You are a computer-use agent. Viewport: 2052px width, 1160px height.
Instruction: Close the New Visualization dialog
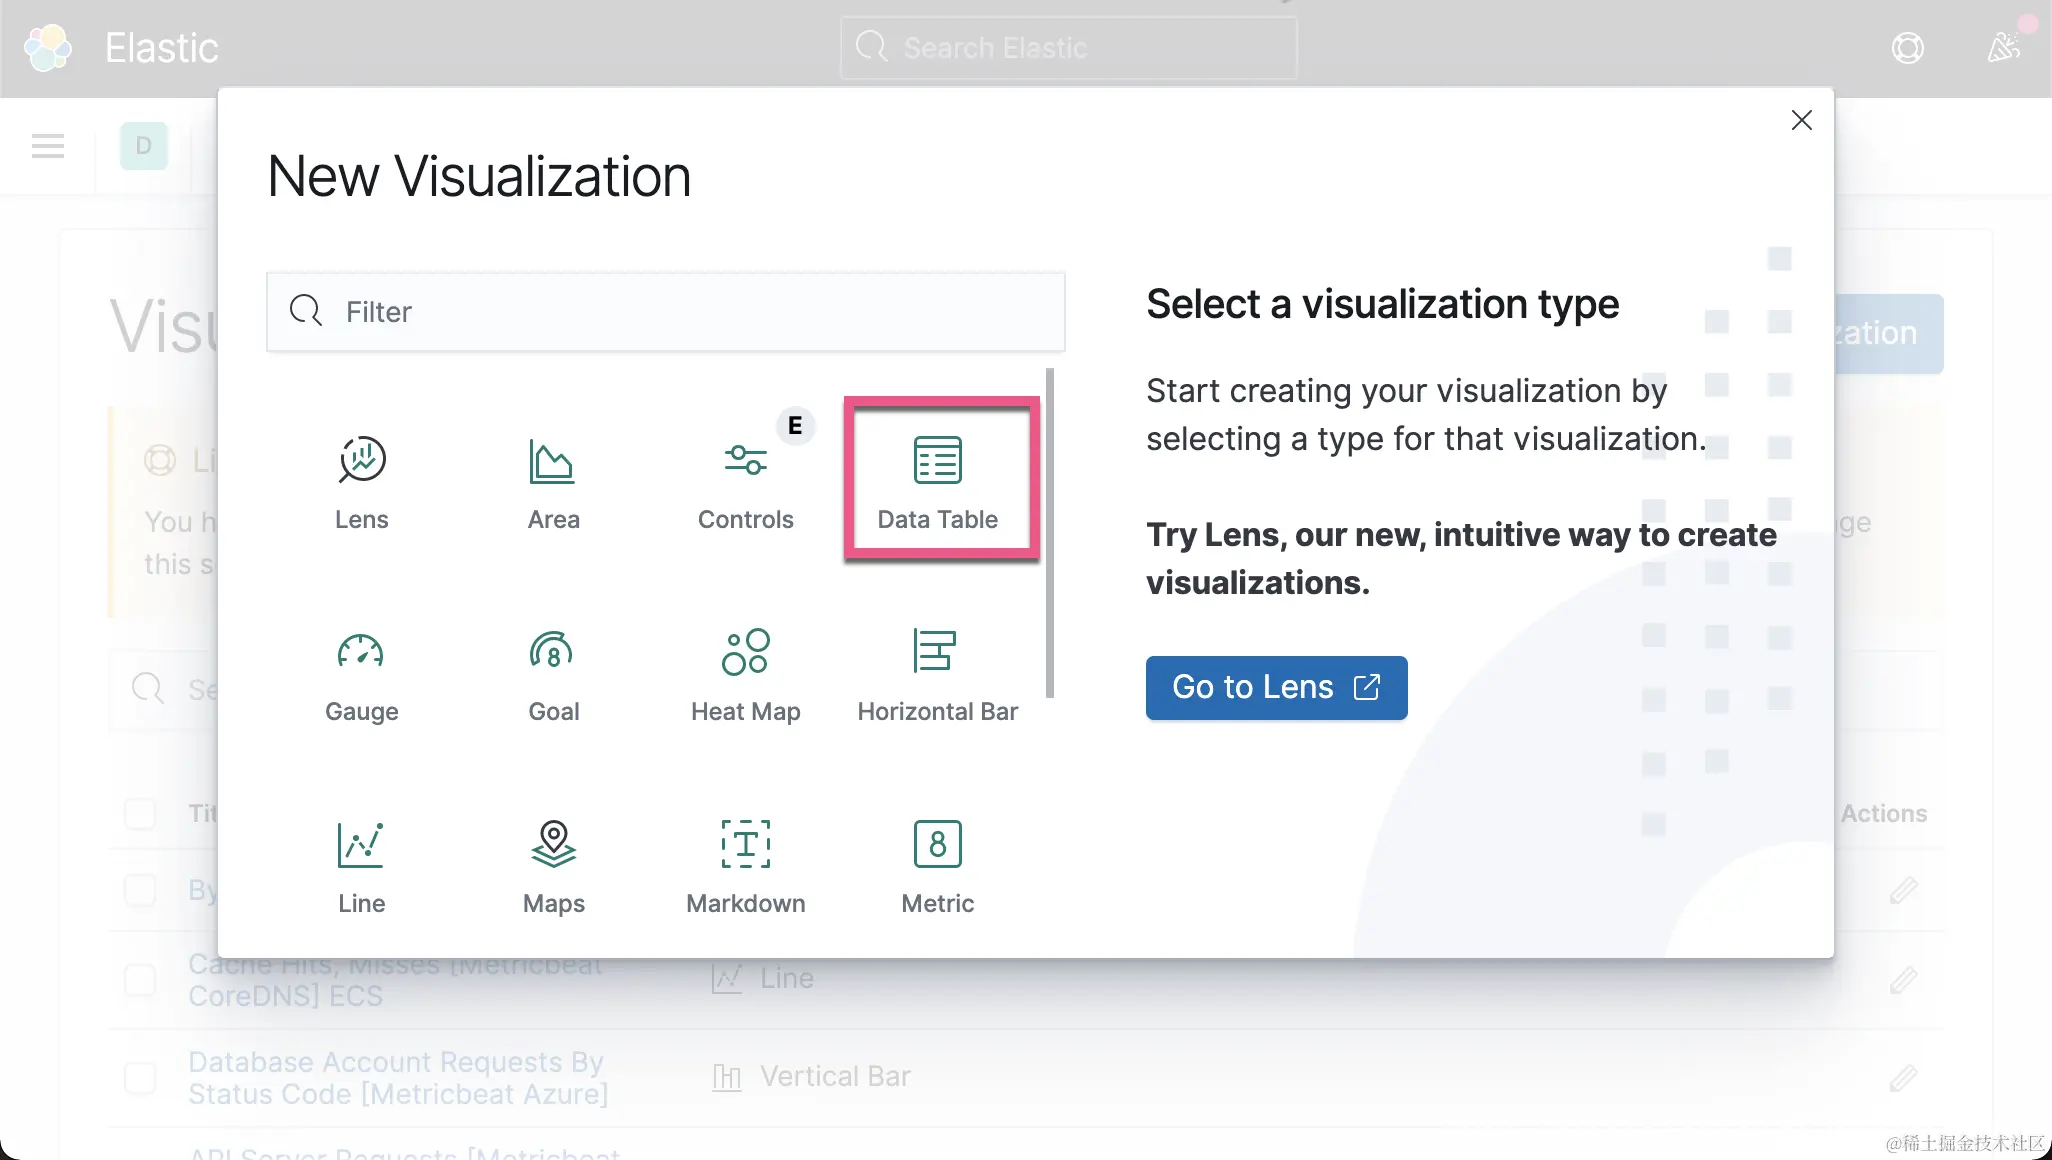tap(1801, 121)
